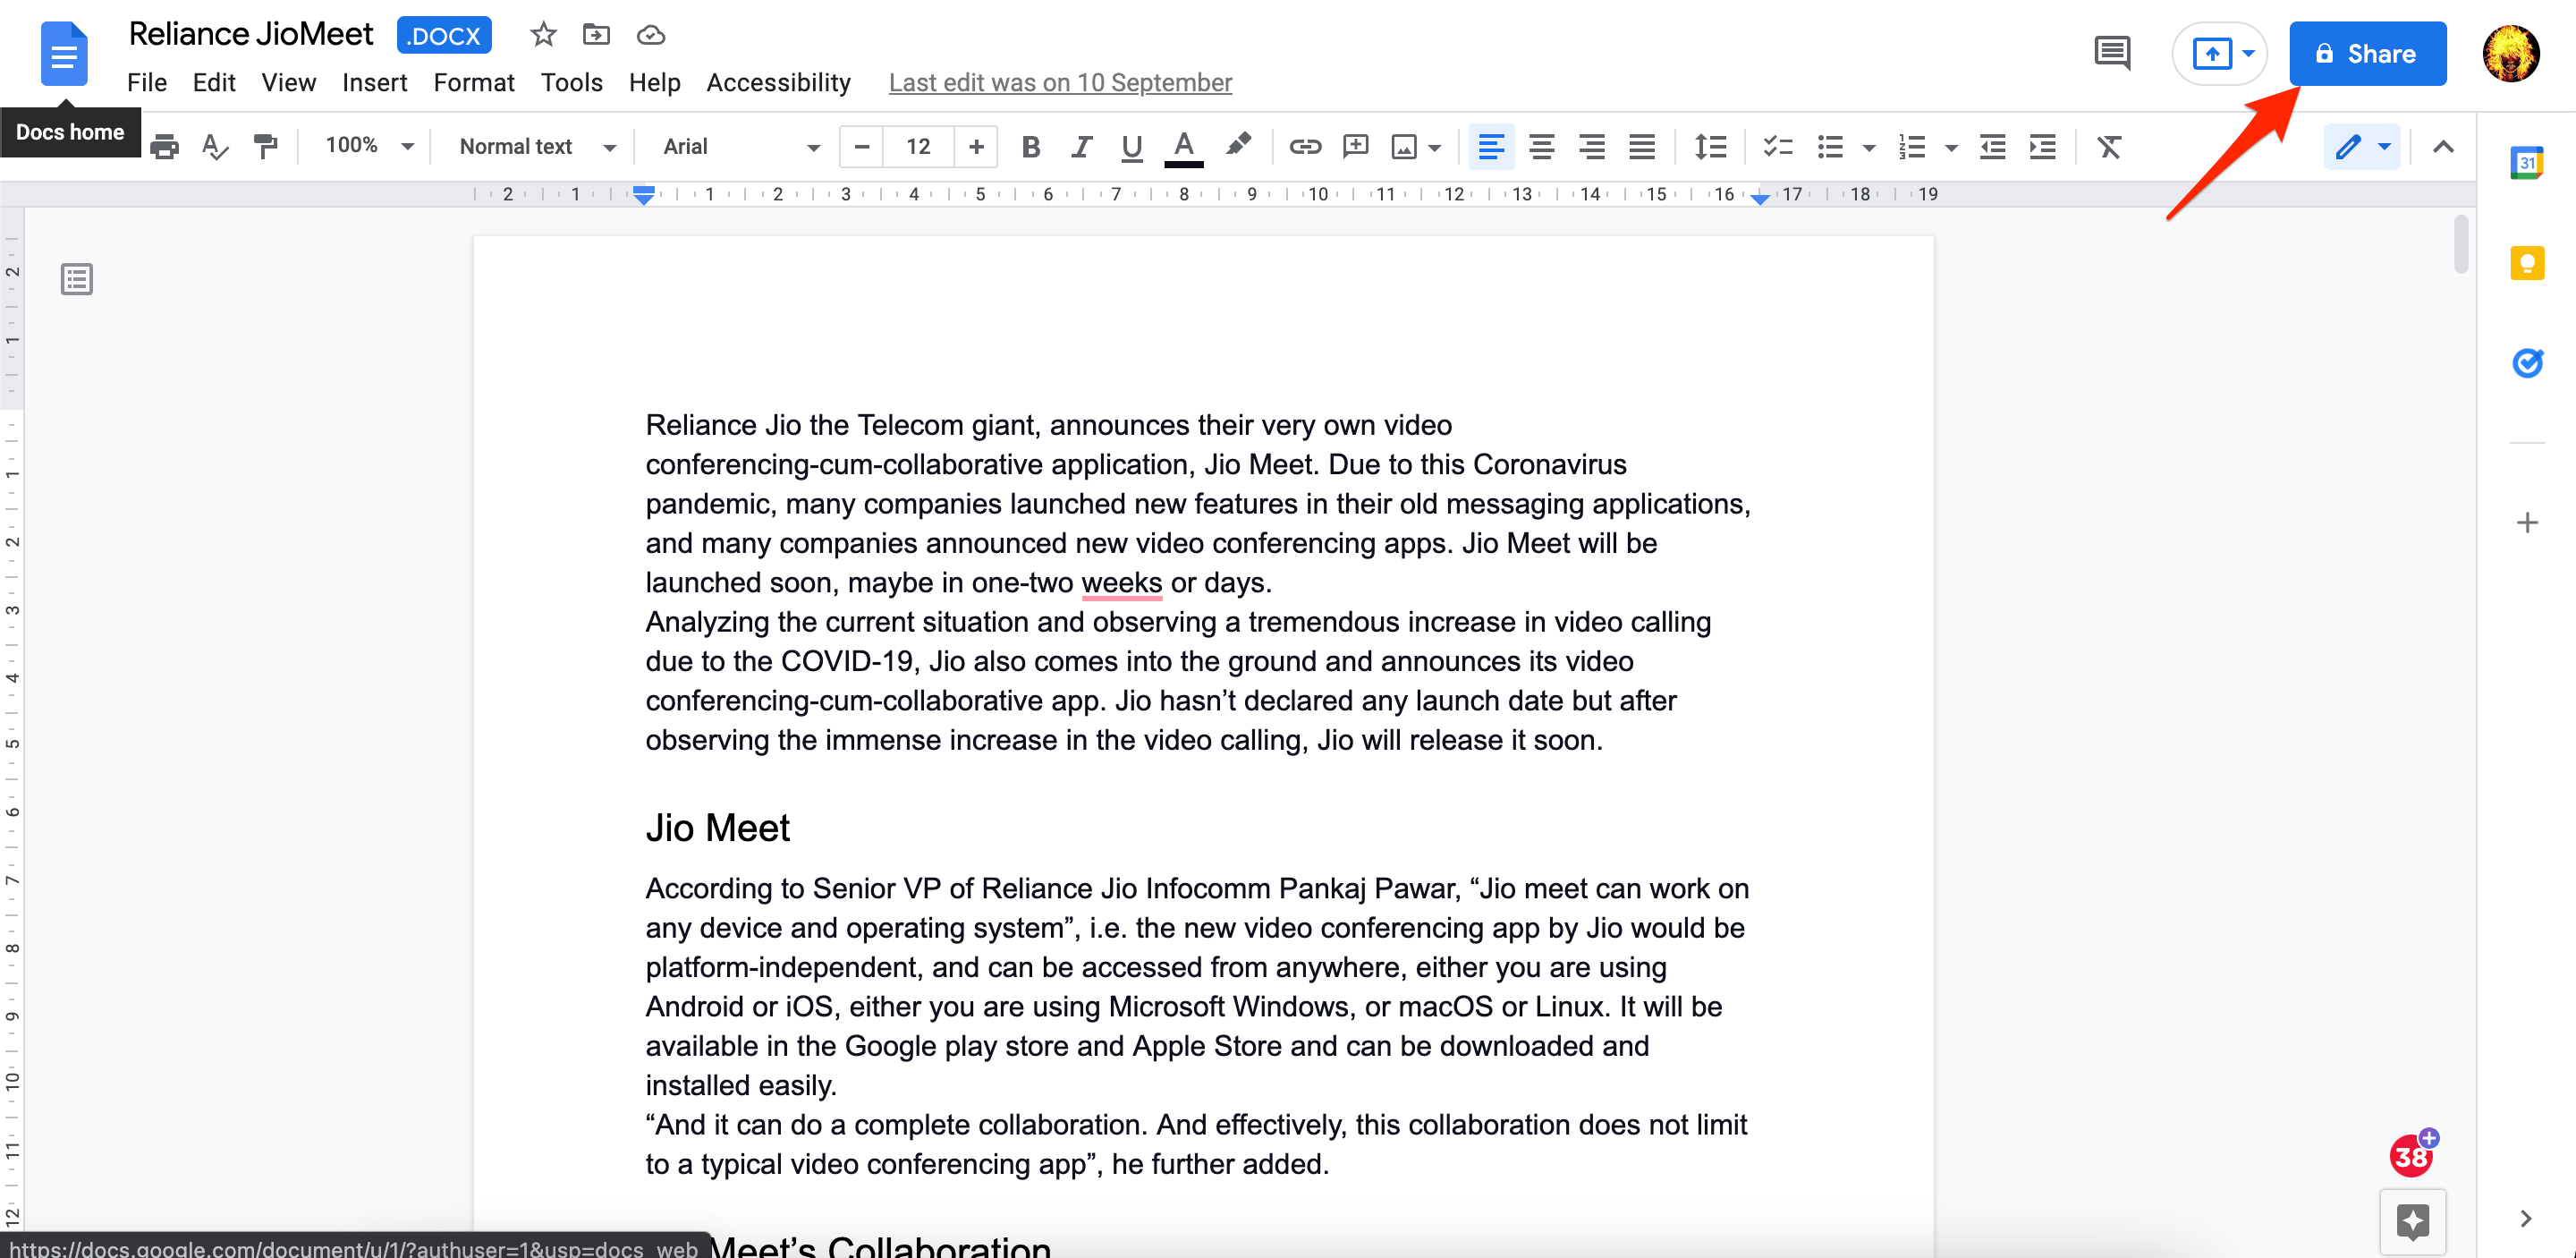Image resolution: width=2576 pixels, height=1258 pixels.
Task: Toggle center text alignment
Action: point(1539,149)
